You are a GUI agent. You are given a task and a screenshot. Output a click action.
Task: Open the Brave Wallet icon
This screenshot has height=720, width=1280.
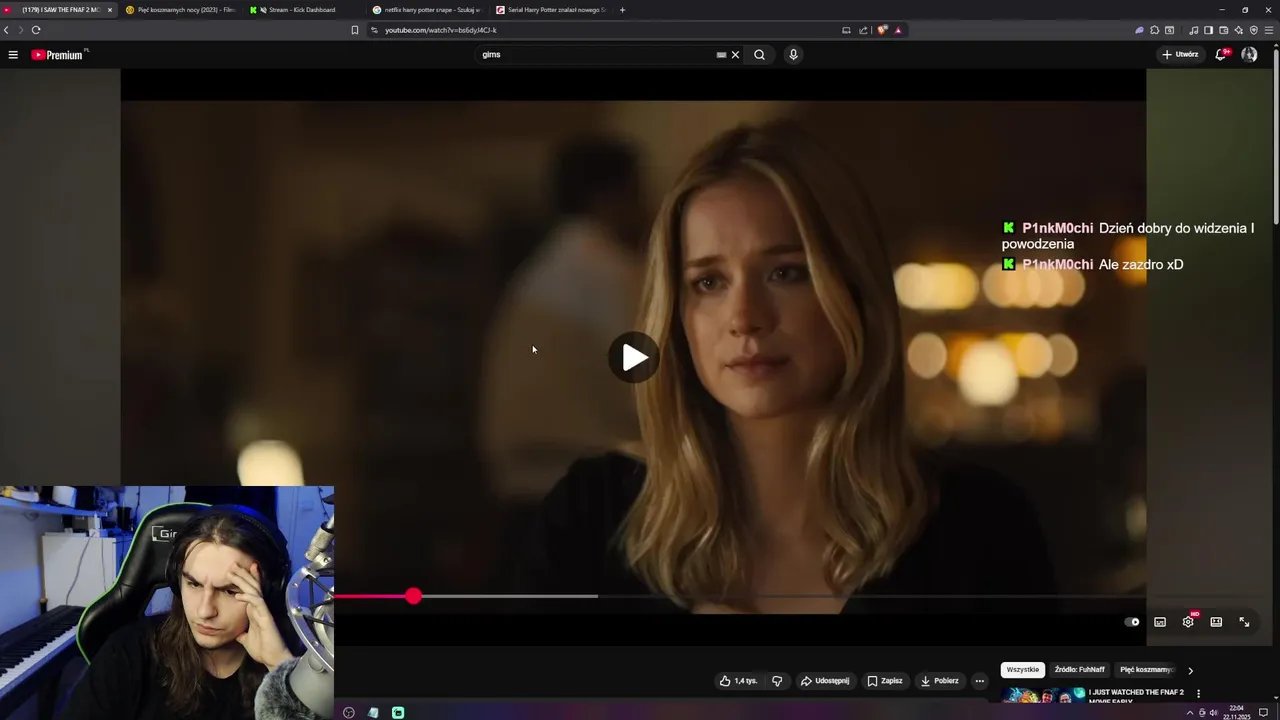pos(1223,30)
